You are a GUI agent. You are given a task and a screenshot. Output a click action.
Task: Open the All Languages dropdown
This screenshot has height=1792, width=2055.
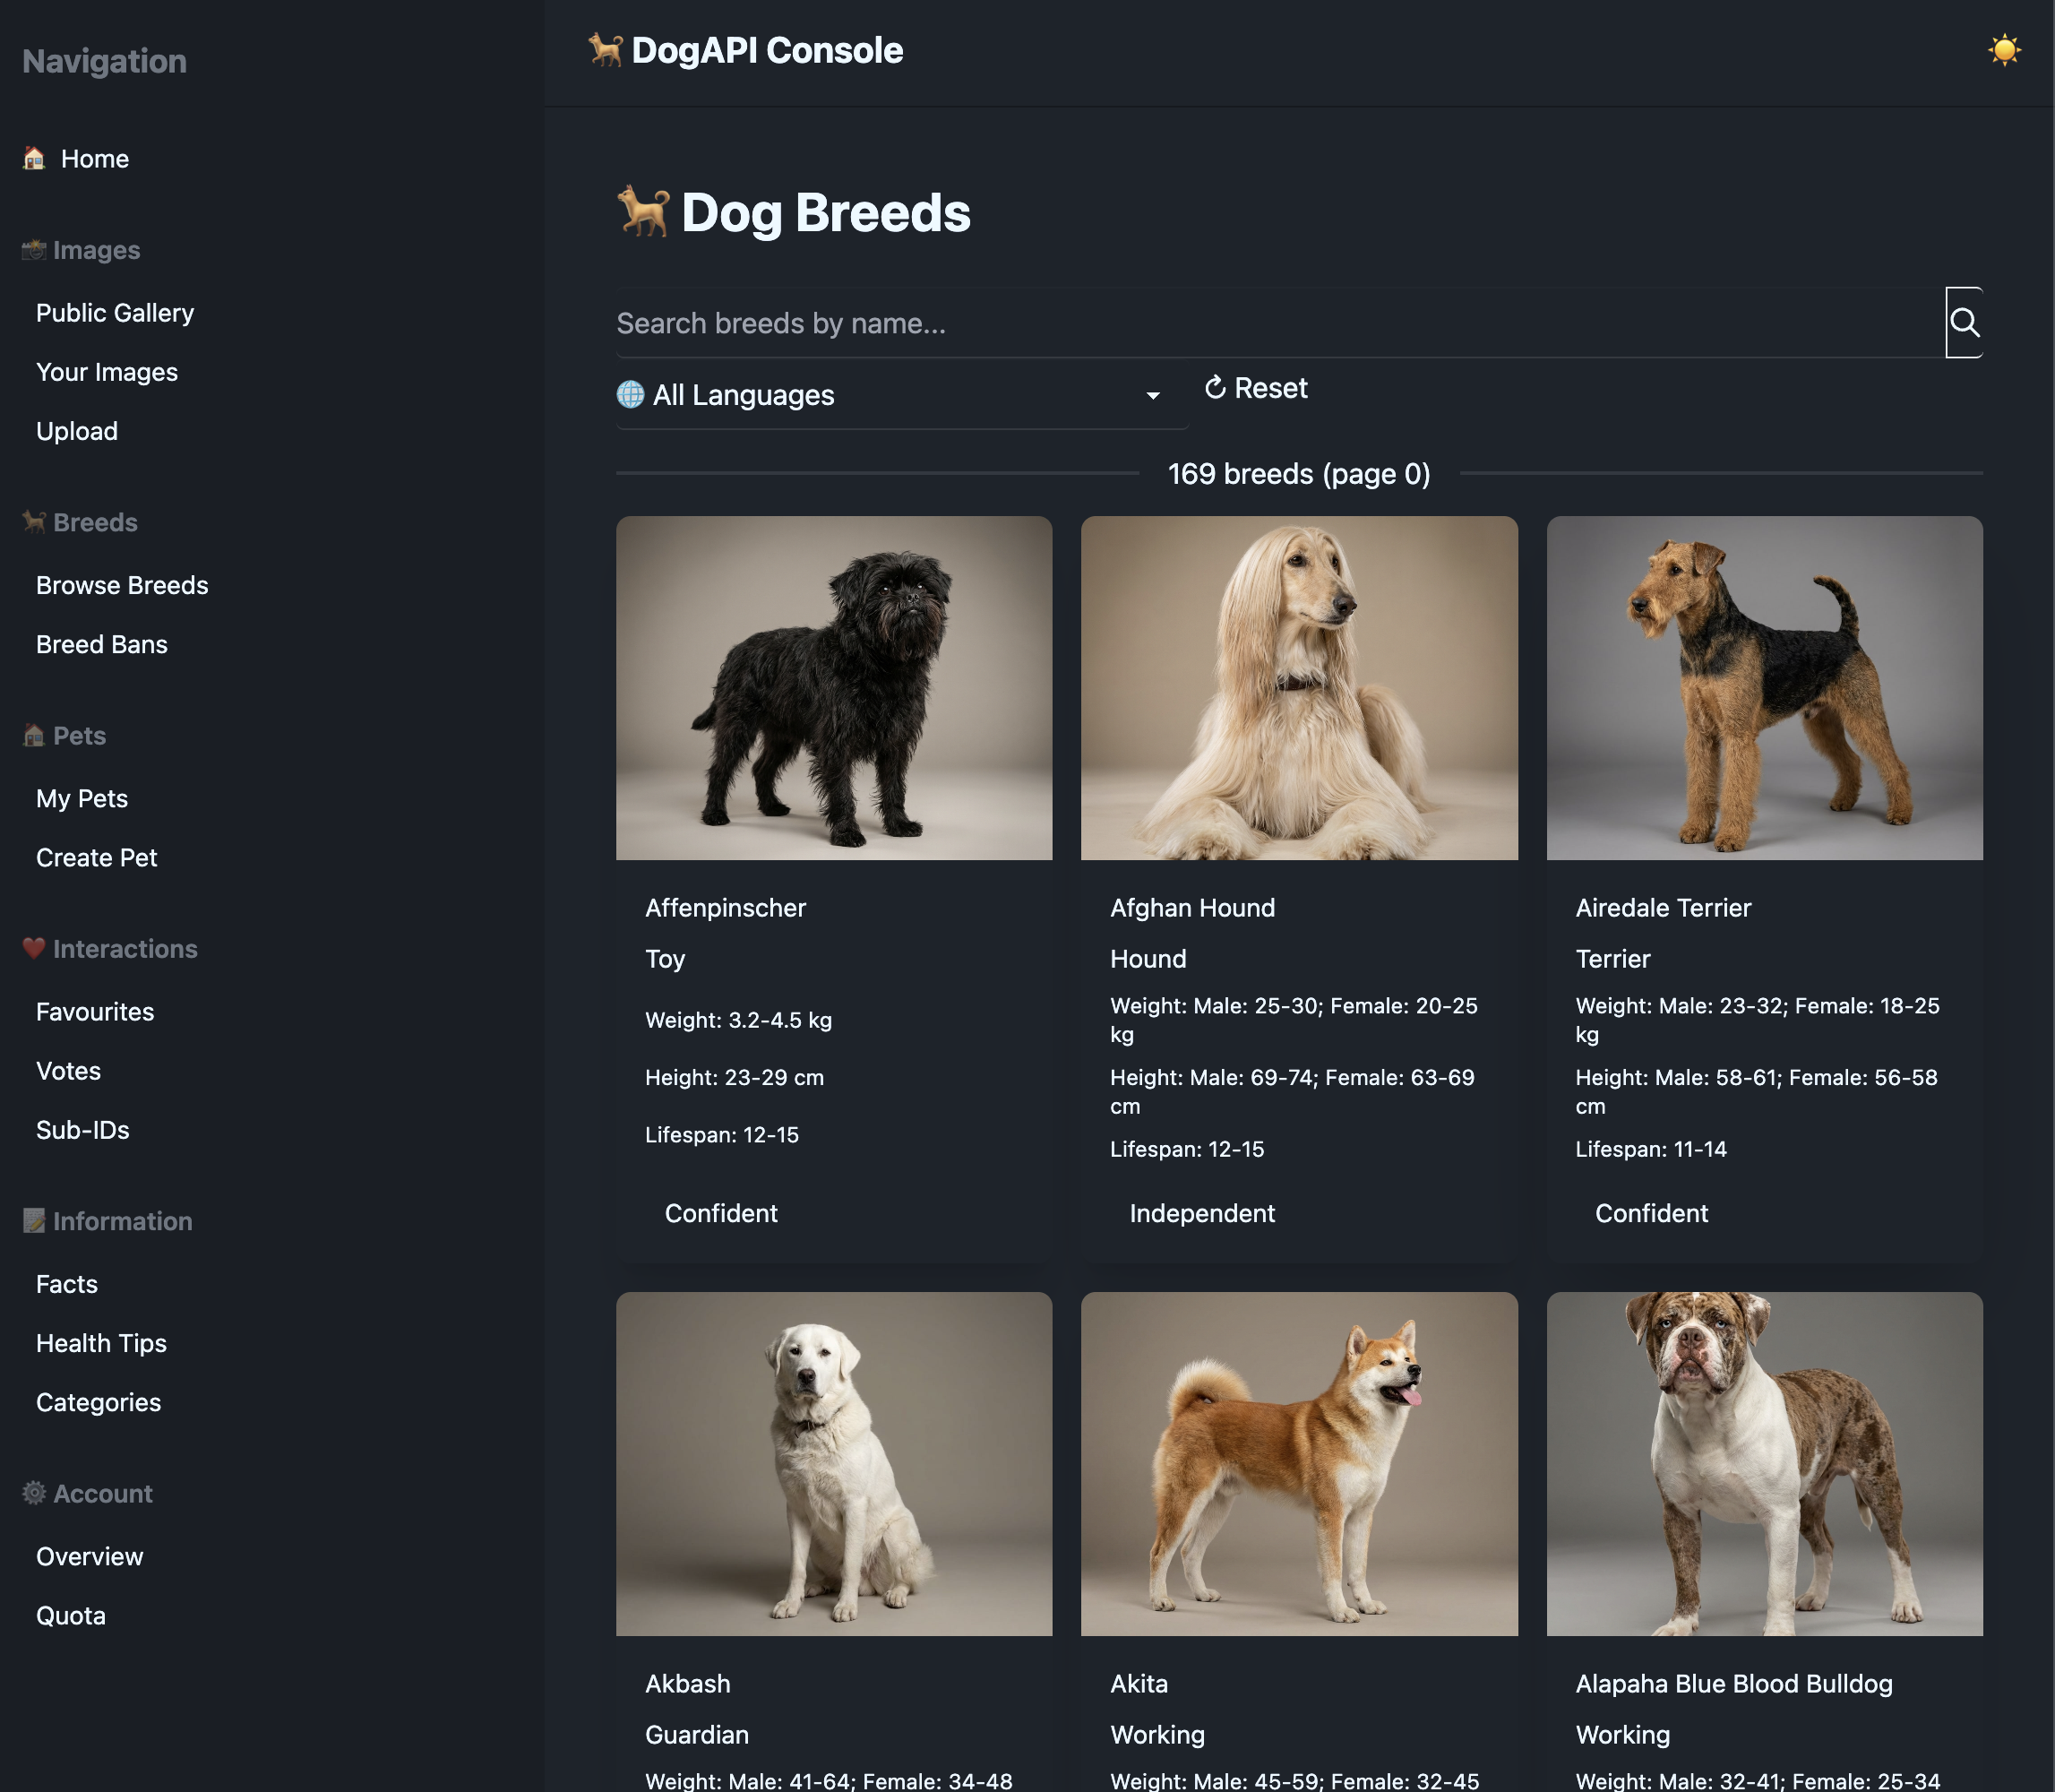click(900, 395)
